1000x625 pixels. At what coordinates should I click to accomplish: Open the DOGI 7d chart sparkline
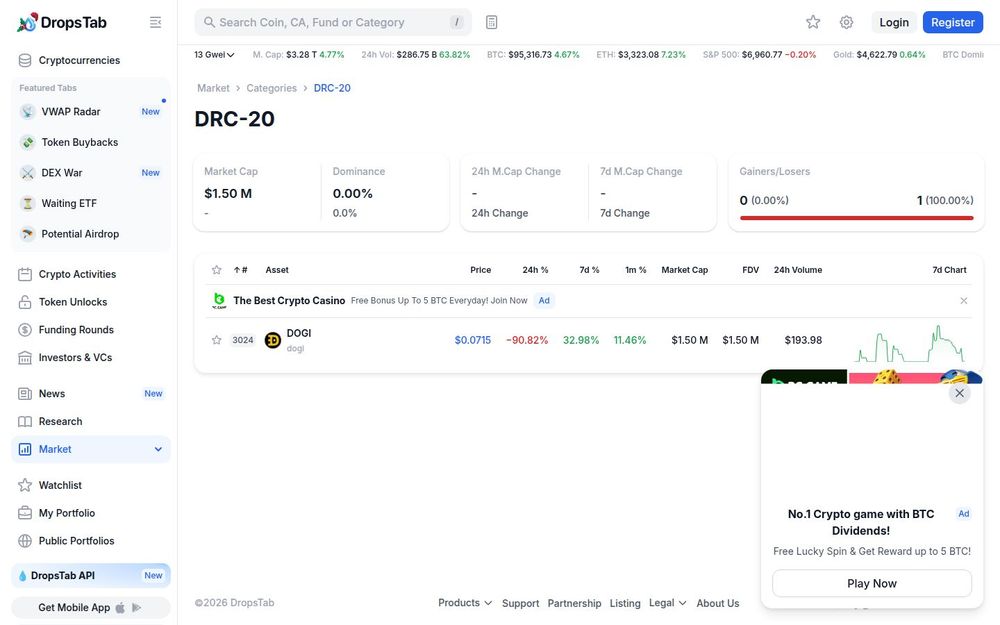point(910,344)
